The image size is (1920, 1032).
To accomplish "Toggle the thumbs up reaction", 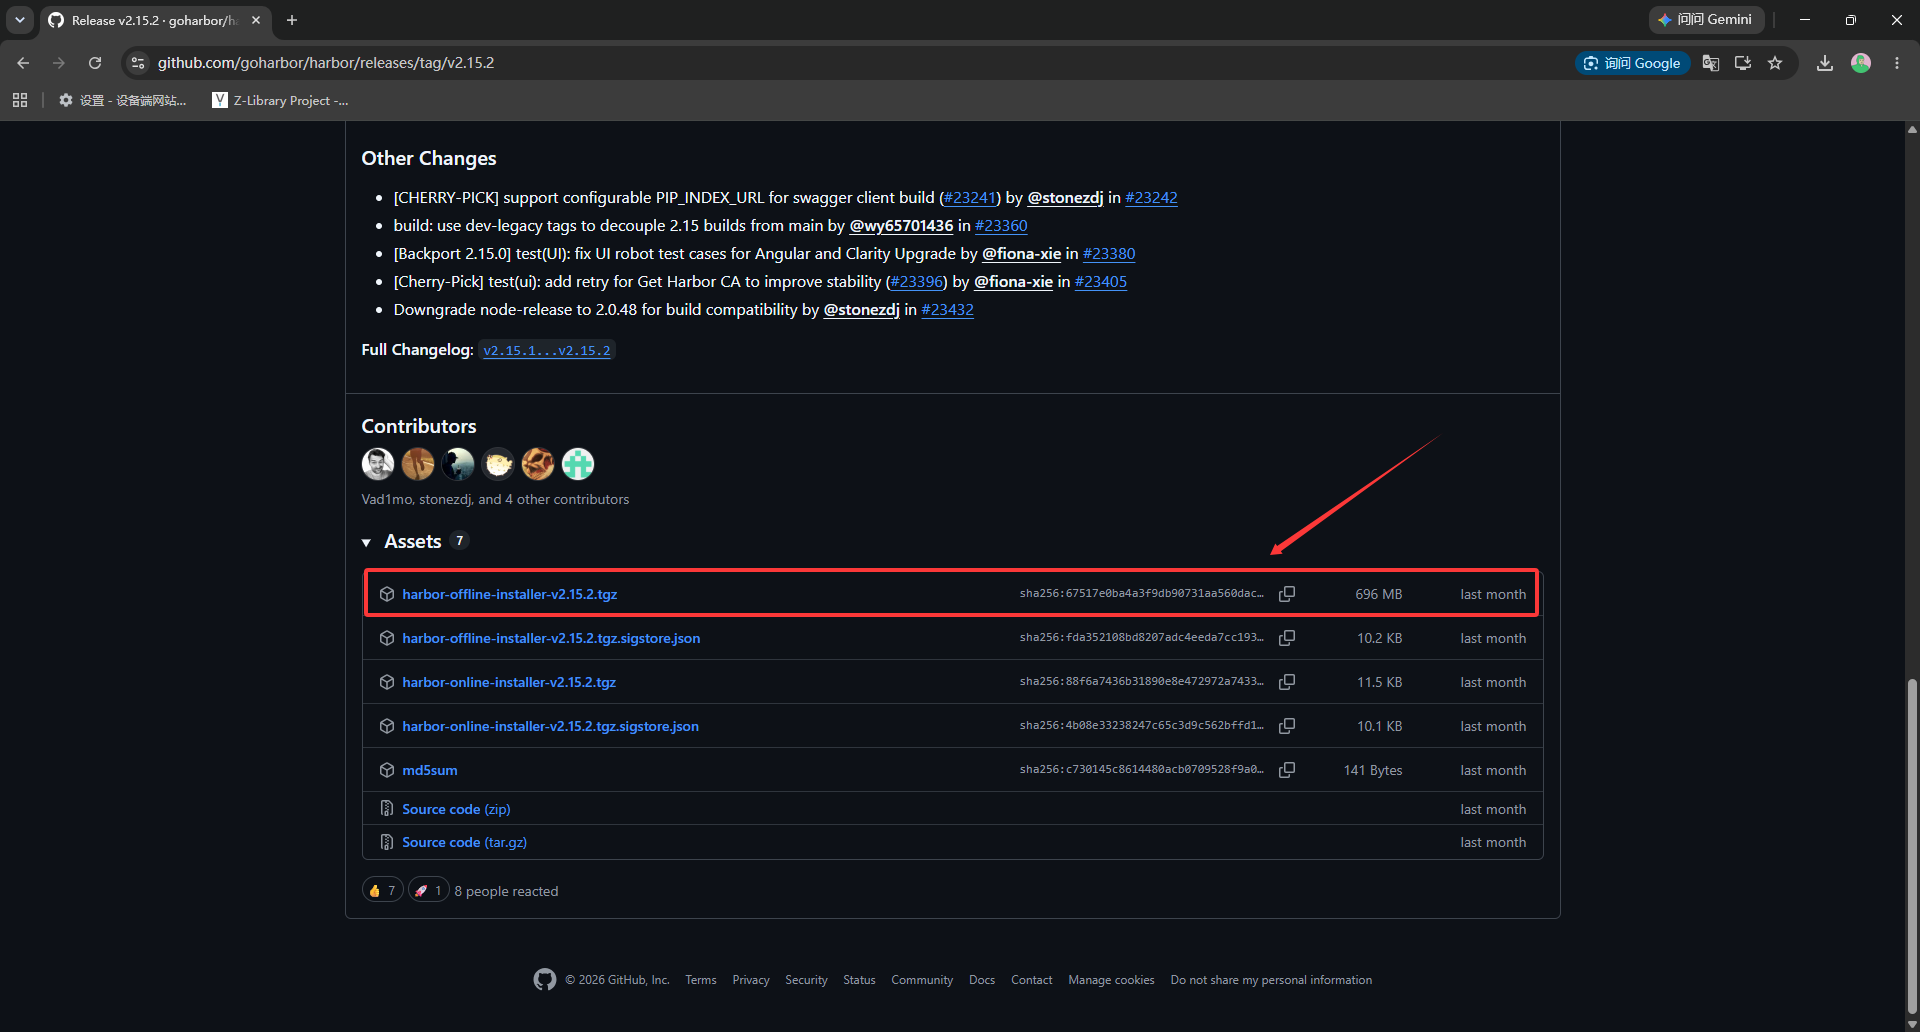I will 383,890.
